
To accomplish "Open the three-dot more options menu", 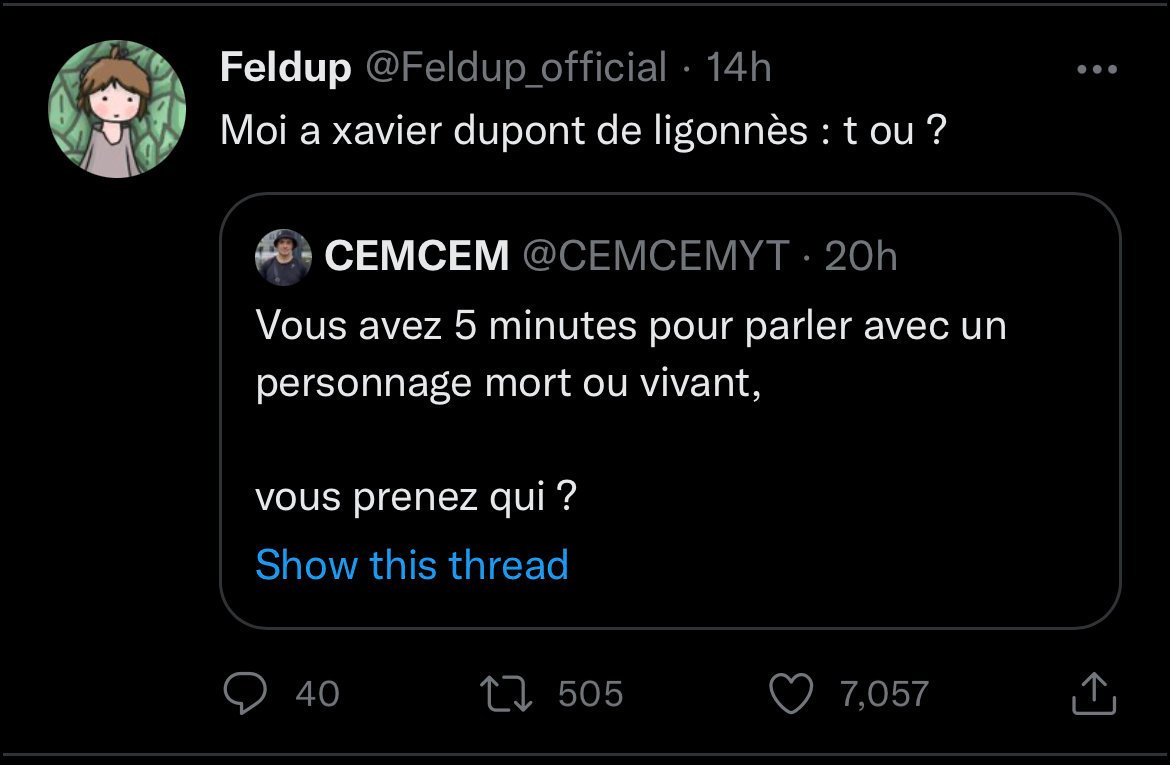I will tap(1096, 70).
